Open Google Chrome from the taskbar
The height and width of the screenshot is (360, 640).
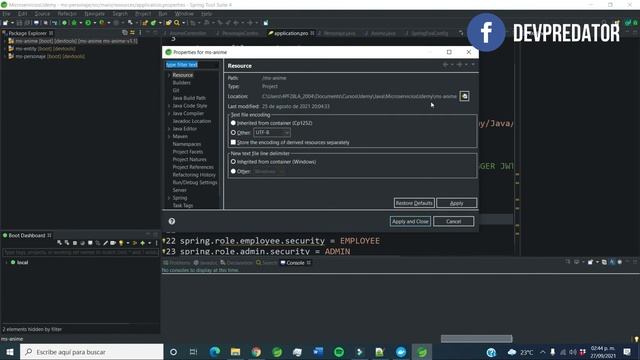coord(256,351)
